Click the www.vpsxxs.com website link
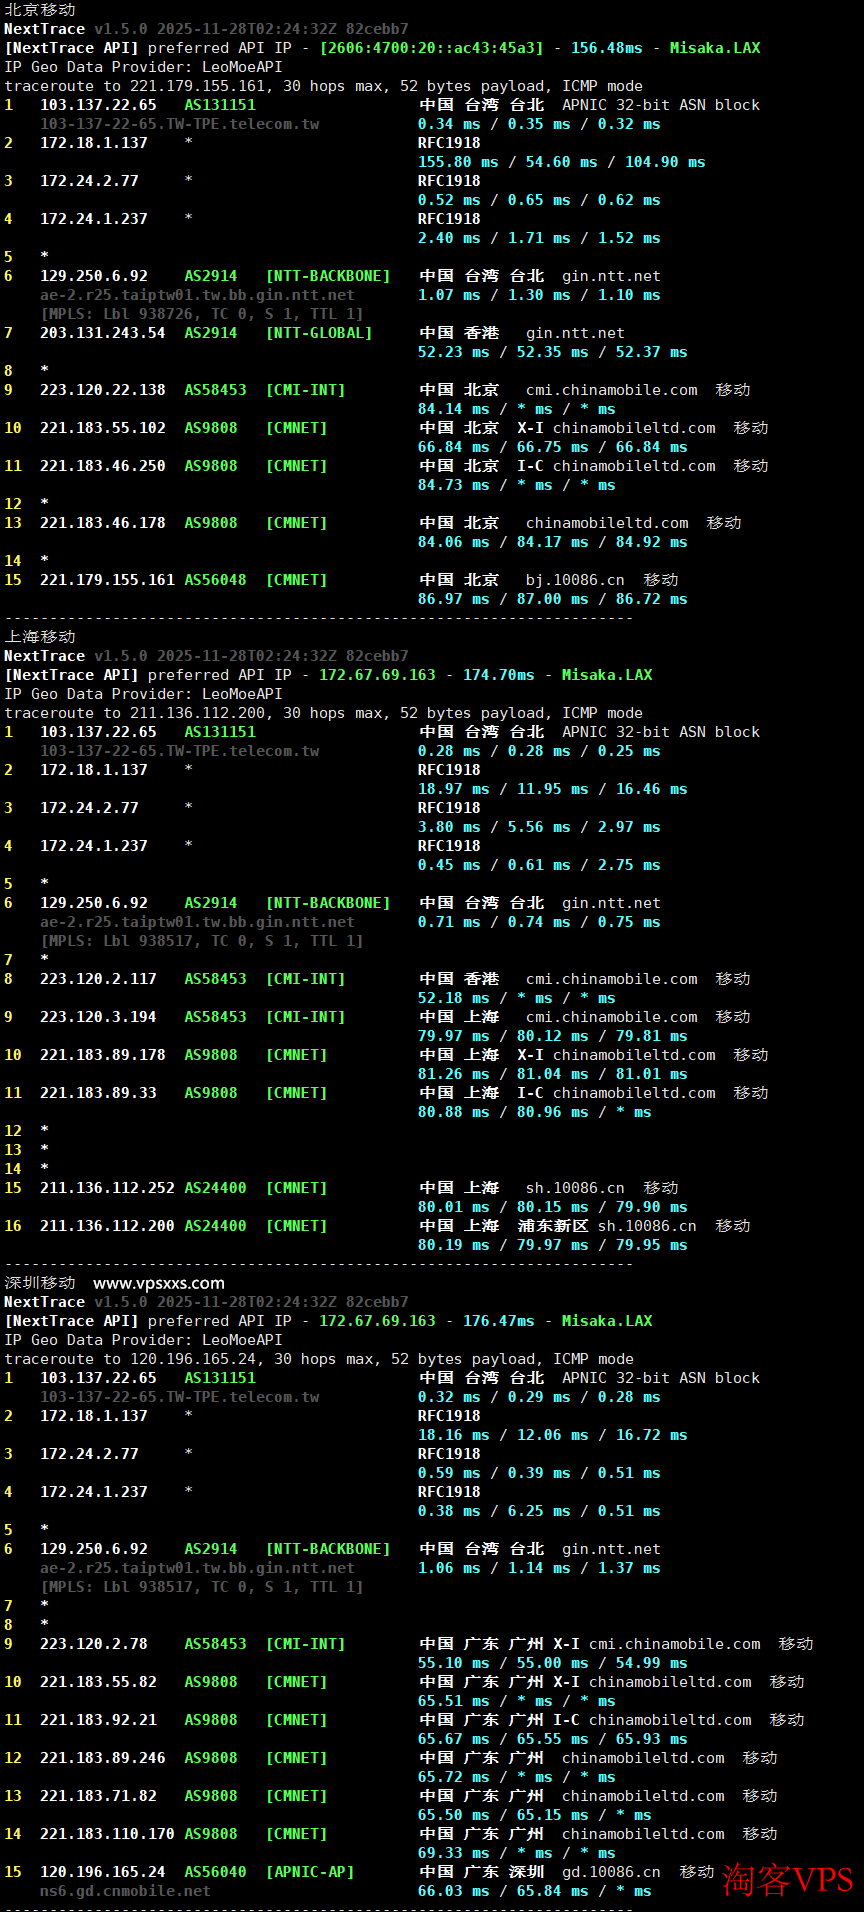The width and height of the screenshot is (864, 1912). (x=158, y=1283)
